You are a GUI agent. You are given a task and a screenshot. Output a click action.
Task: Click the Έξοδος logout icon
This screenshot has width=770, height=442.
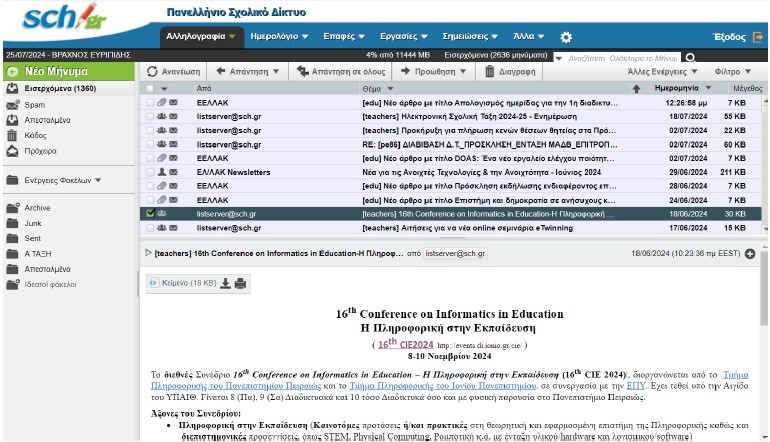(x=758, y=37)
